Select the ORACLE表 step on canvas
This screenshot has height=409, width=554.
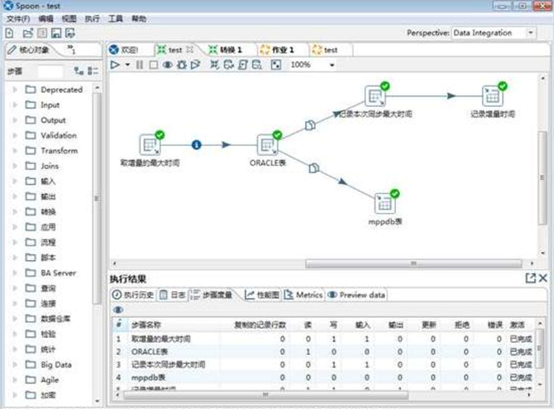coord(267,145)
